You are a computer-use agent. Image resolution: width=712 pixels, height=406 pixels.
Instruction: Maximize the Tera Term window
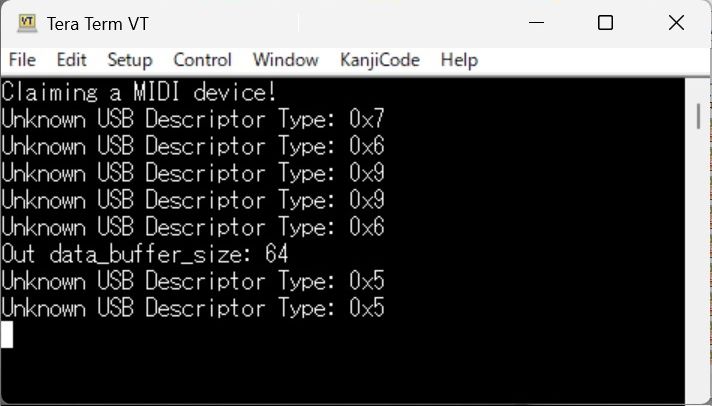point(605,22)
